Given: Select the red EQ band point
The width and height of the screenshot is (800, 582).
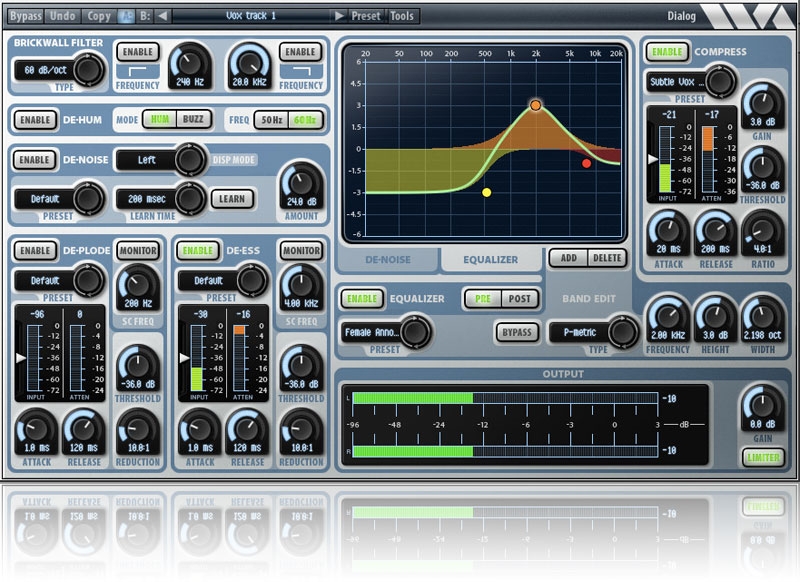Looking at the screenshot, I should 586,163.
